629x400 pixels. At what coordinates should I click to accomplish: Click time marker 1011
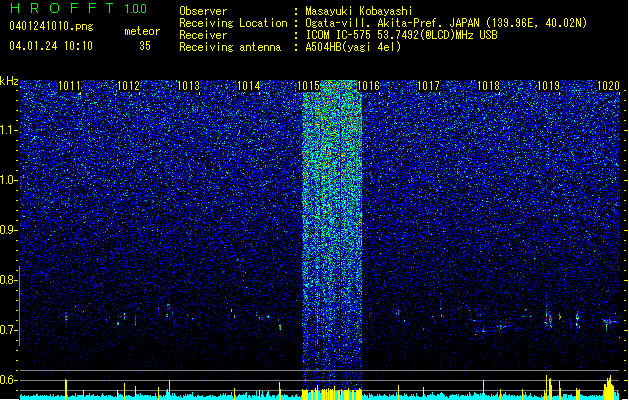click(69, 86)
